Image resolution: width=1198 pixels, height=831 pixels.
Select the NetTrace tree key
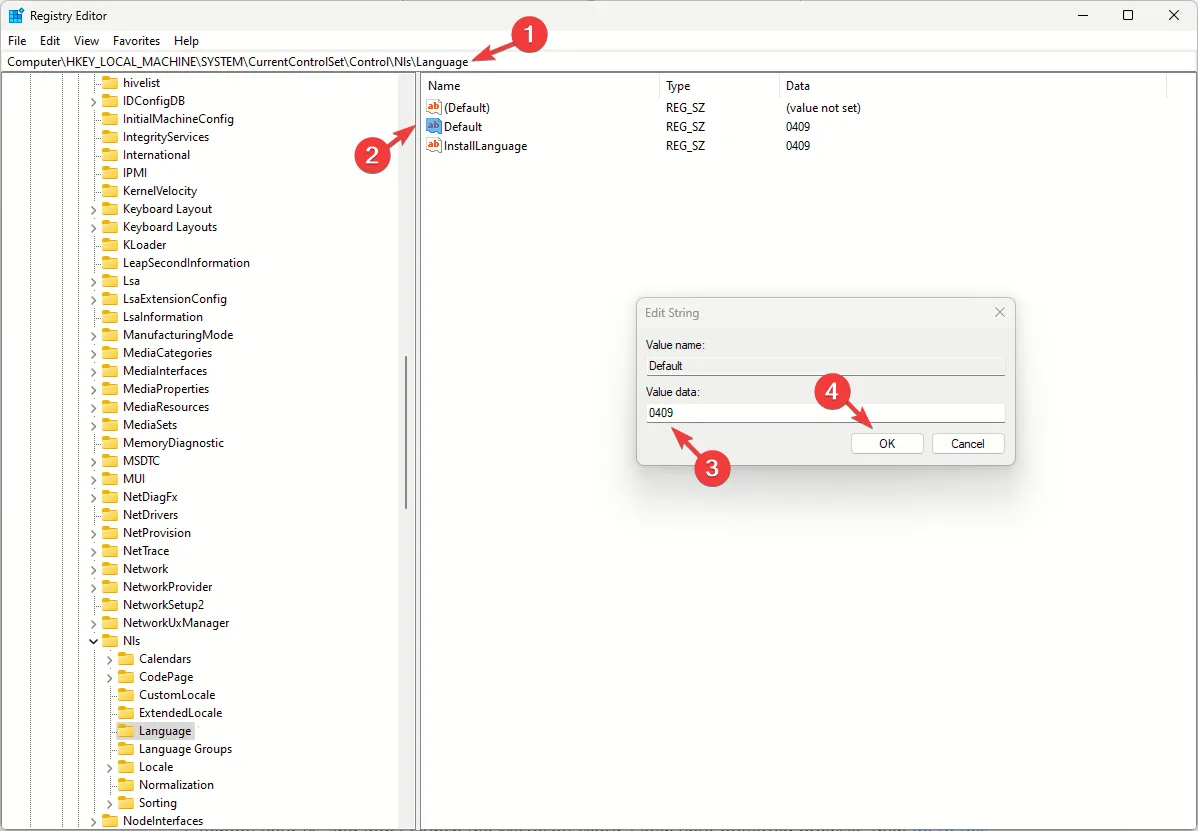point(146,551)
